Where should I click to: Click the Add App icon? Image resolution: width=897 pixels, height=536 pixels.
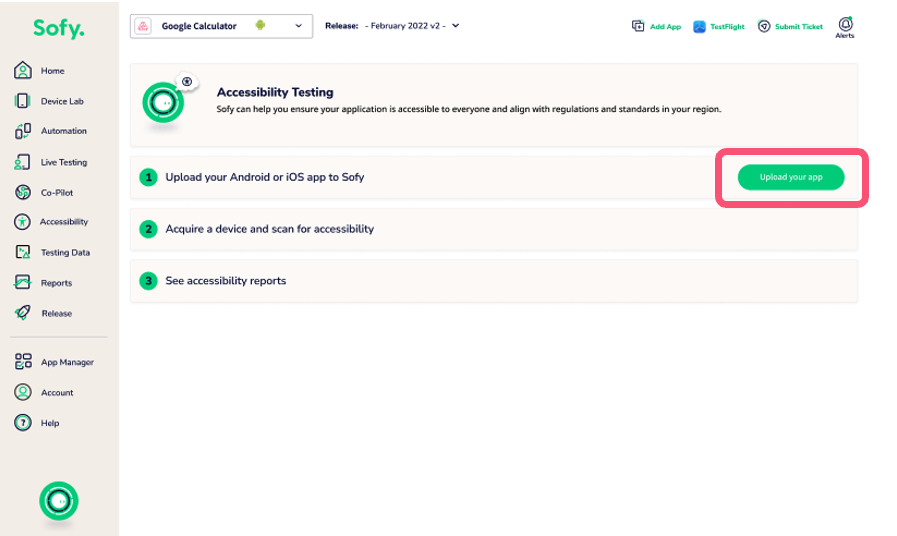coord(638,26)
